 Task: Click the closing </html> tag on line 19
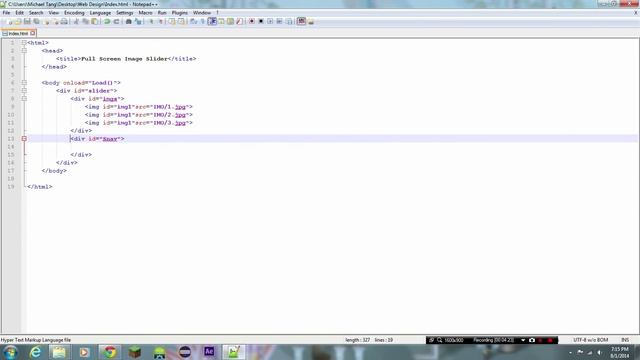(x=40, y=187)
